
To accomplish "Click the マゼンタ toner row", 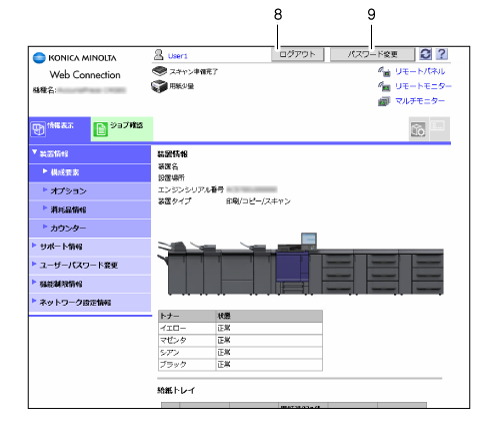I will 240,340.
